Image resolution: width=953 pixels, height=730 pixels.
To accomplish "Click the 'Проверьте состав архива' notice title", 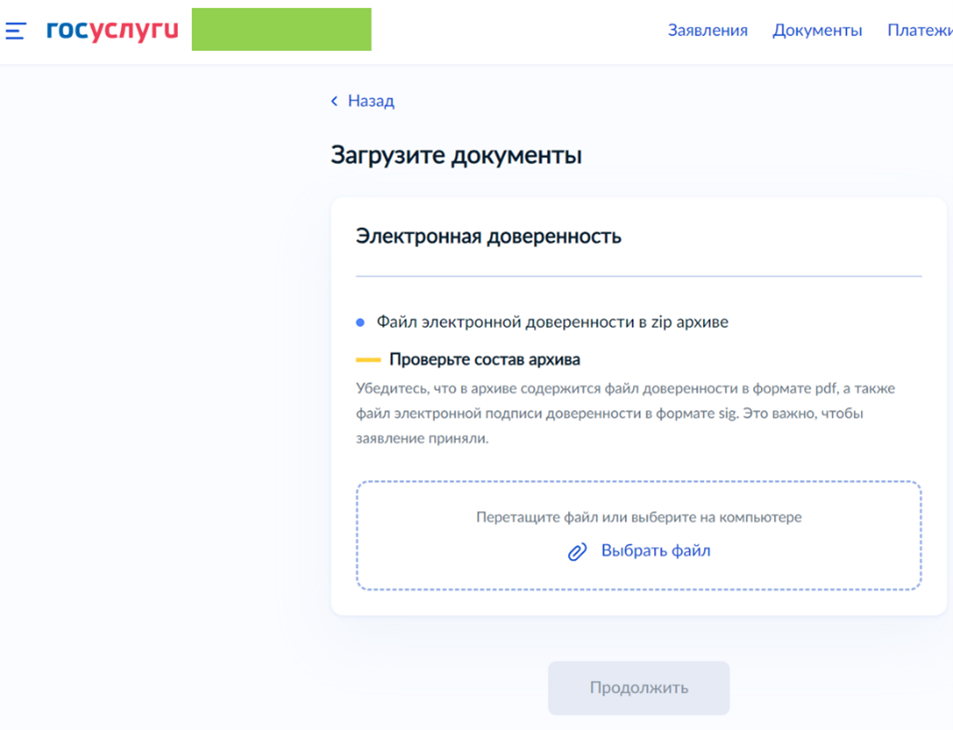I will 484,360.
